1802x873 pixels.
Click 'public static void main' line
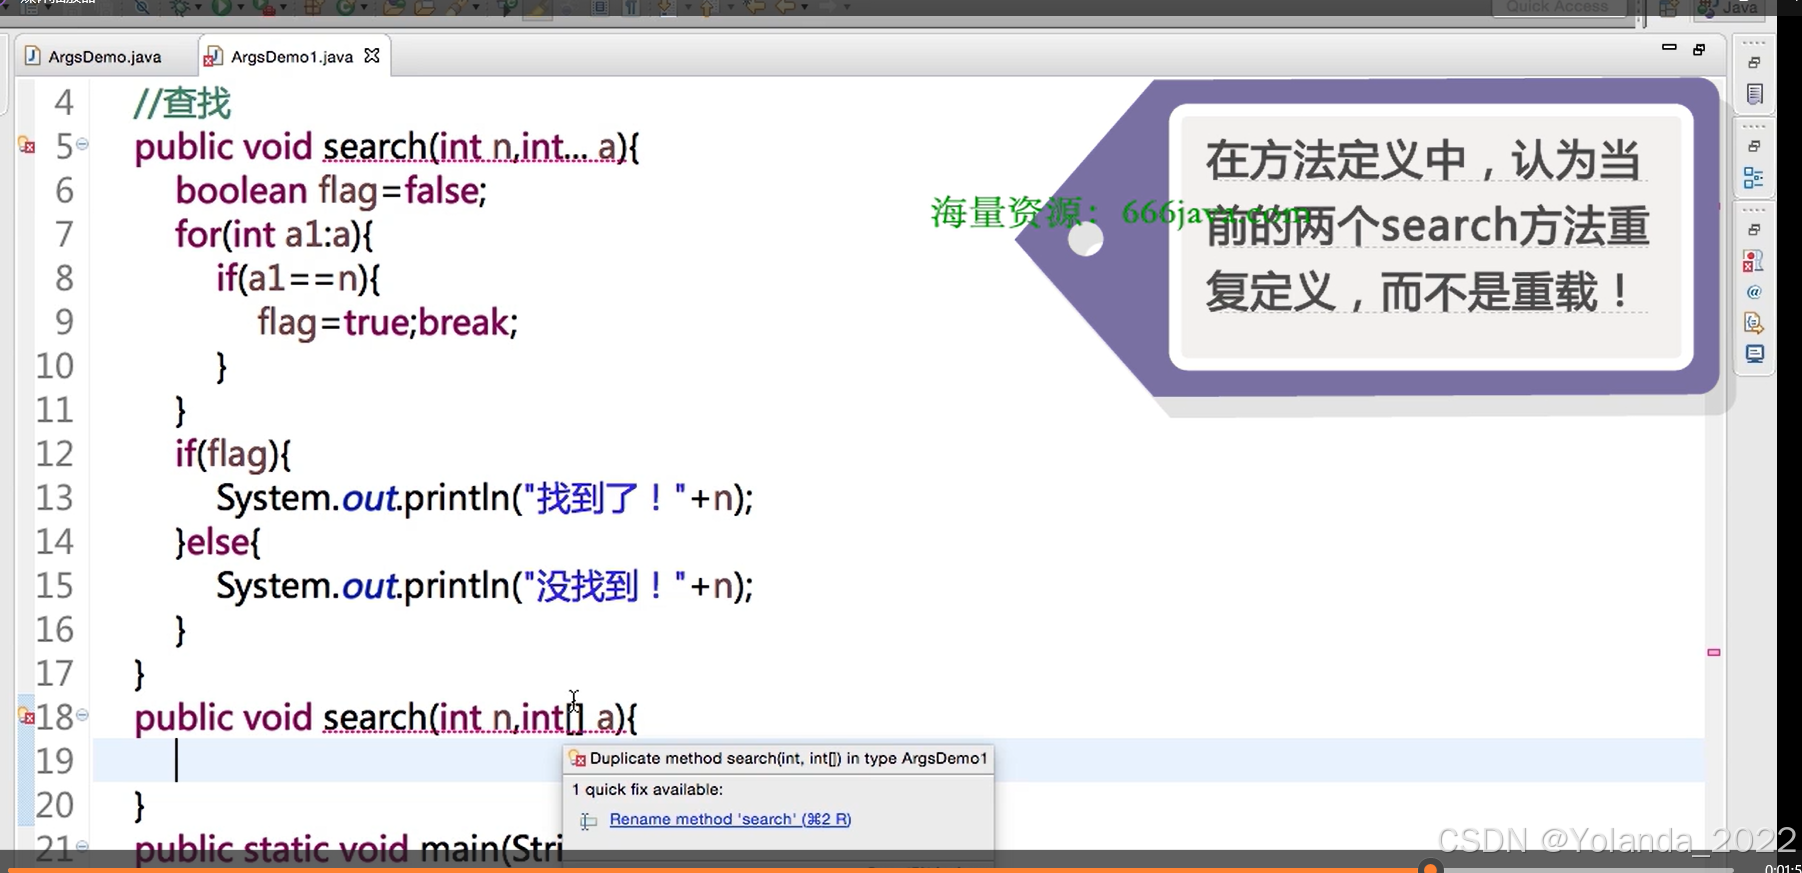pos(349,849)
